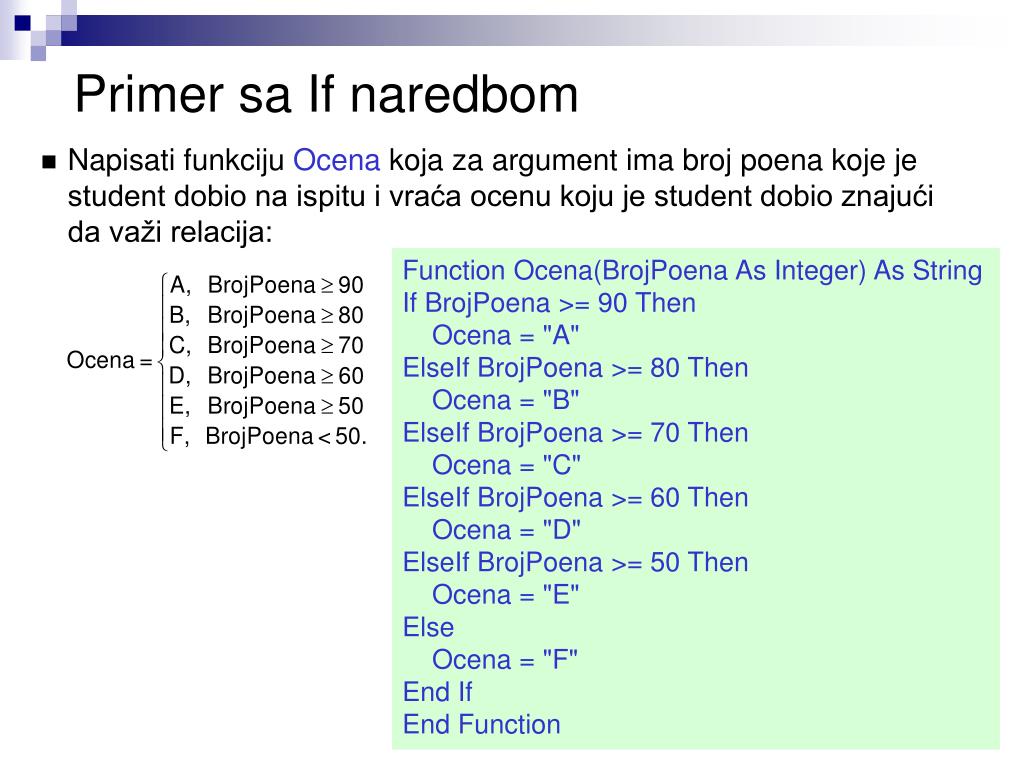The image size is (1024, 768).
Task: Click the formula row 'A, BrojPoena ≥ 90'
Action: [x=266, y=285]
